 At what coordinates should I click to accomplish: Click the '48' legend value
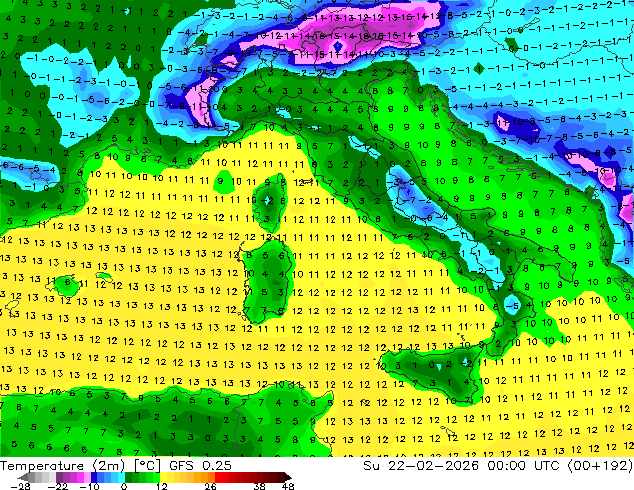click(288, 486)
